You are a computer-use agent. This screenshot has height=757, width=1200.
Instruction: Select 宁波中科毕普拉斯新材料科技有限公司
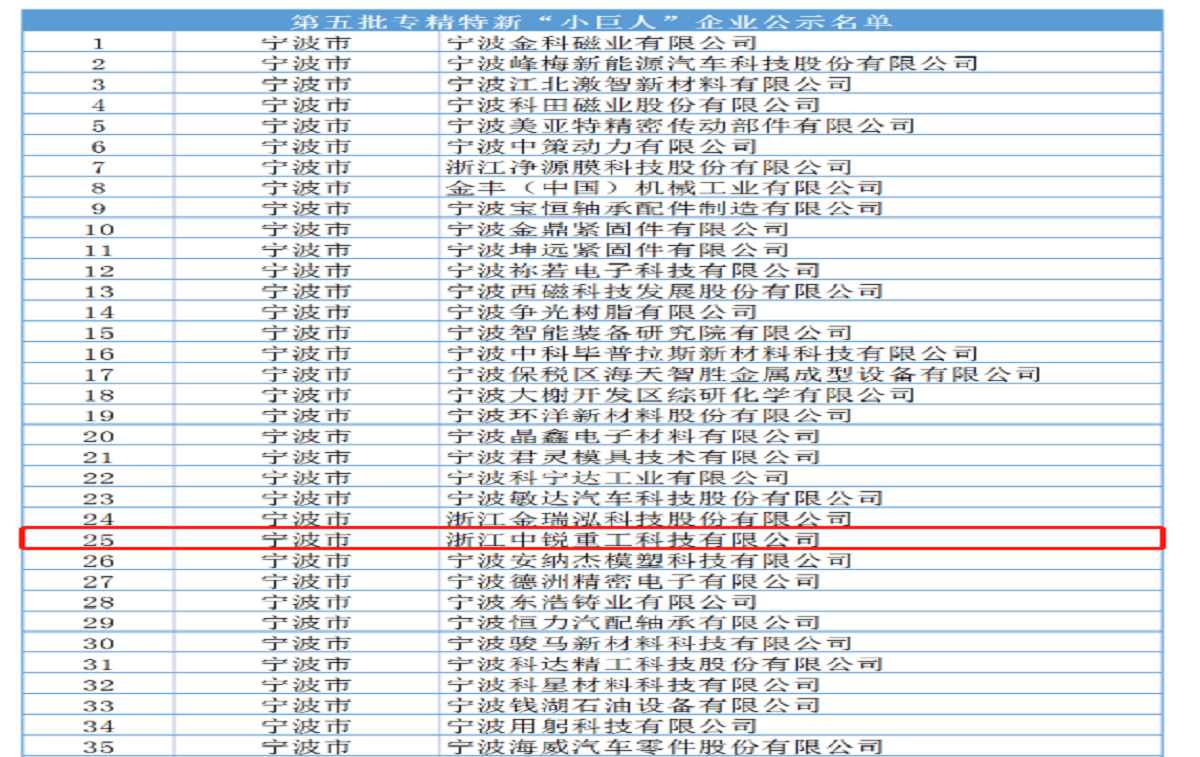tap(712, 353)
